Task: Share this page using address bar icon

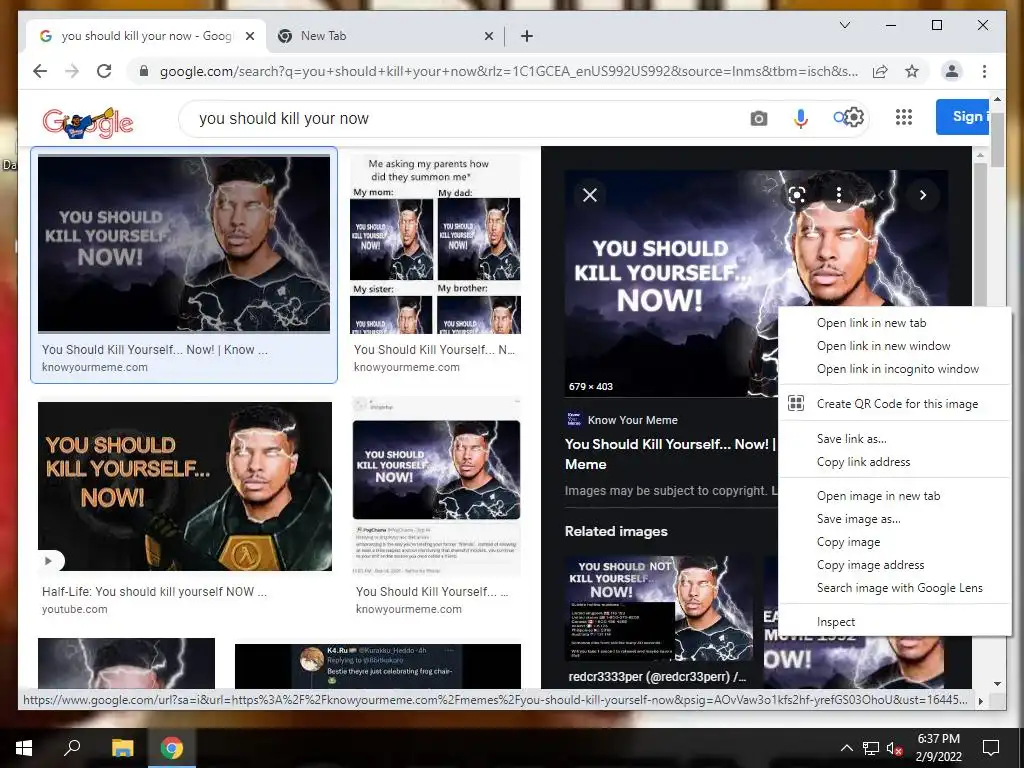Action: 880,71
